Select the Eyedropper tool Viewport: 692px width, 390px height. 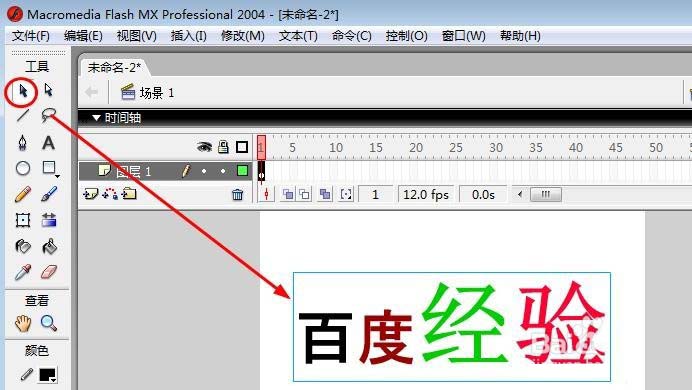[x=23, y=272]
